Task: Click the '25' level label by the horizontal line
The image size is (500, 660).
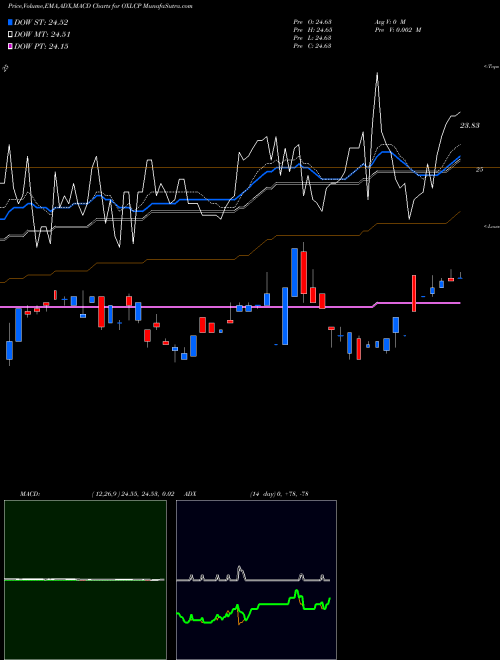Action: 479,170
